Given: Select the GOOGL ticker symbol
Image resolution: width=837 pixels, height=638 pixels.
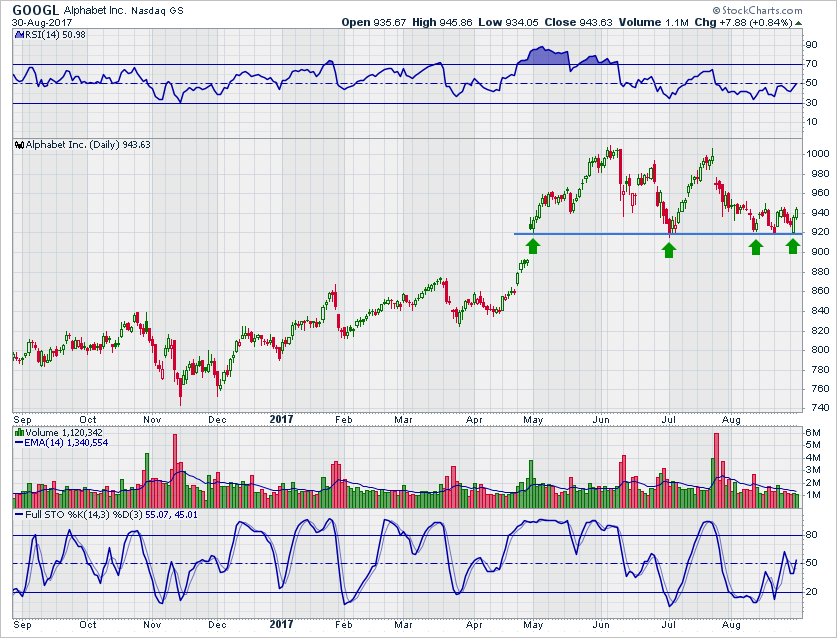Looking at the screenshot, I should point(35,10).
